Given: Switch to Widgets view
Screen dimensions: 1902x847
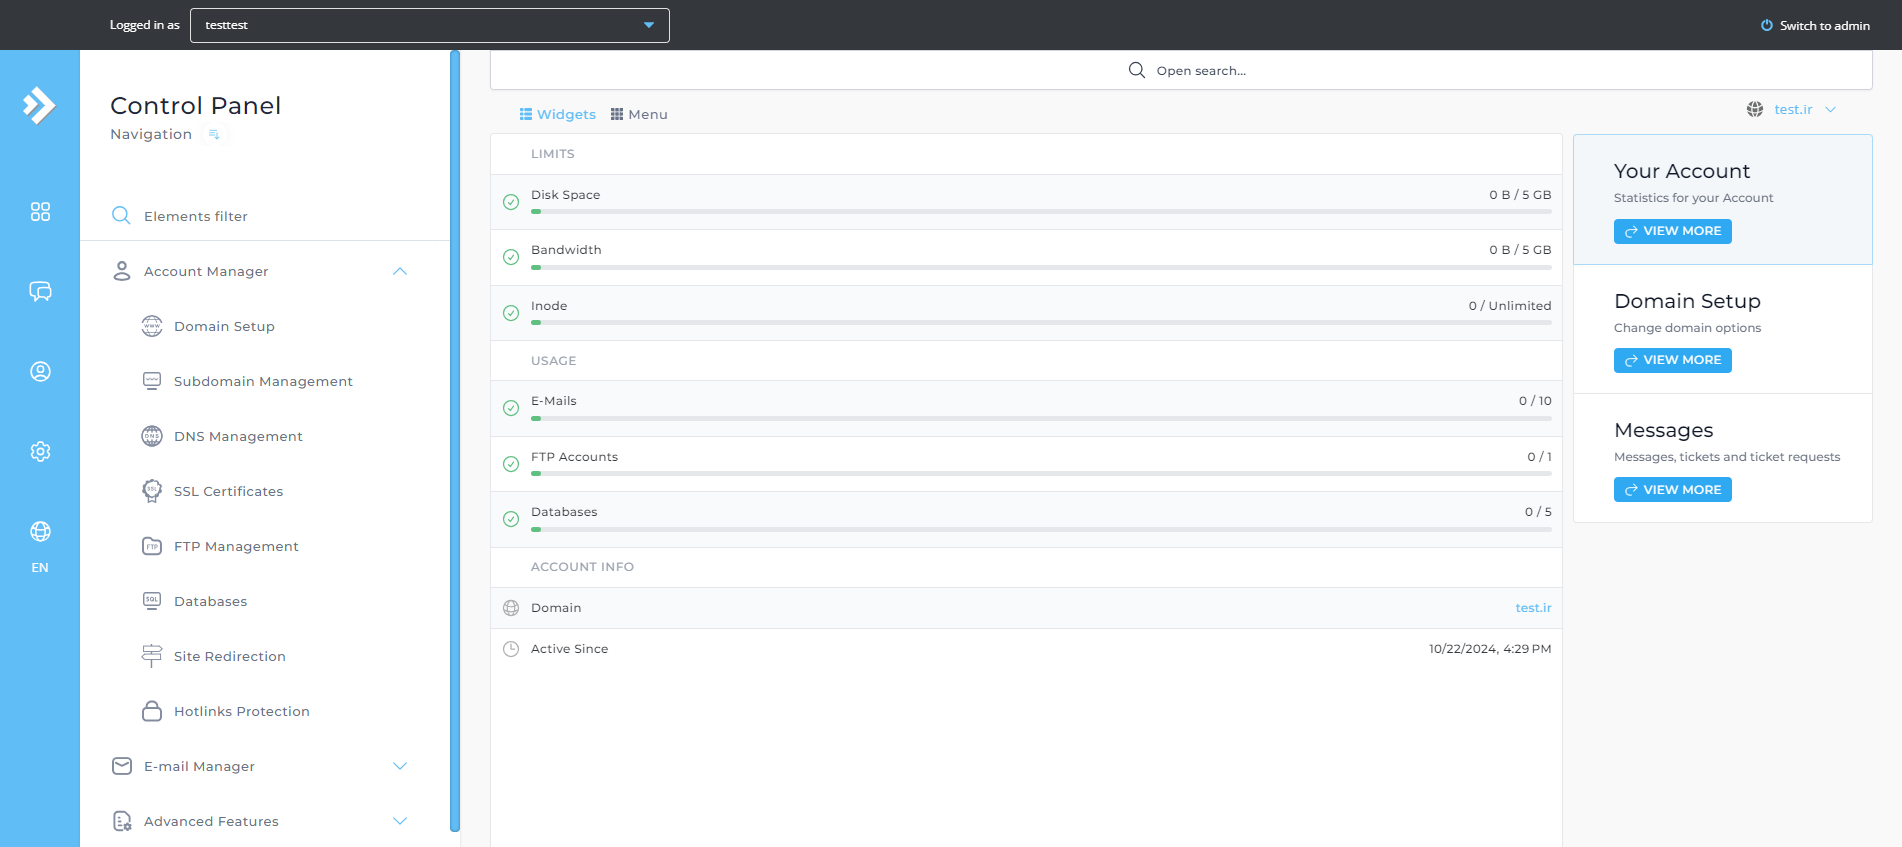Looking at the screenshot, I should coord(557,115).
